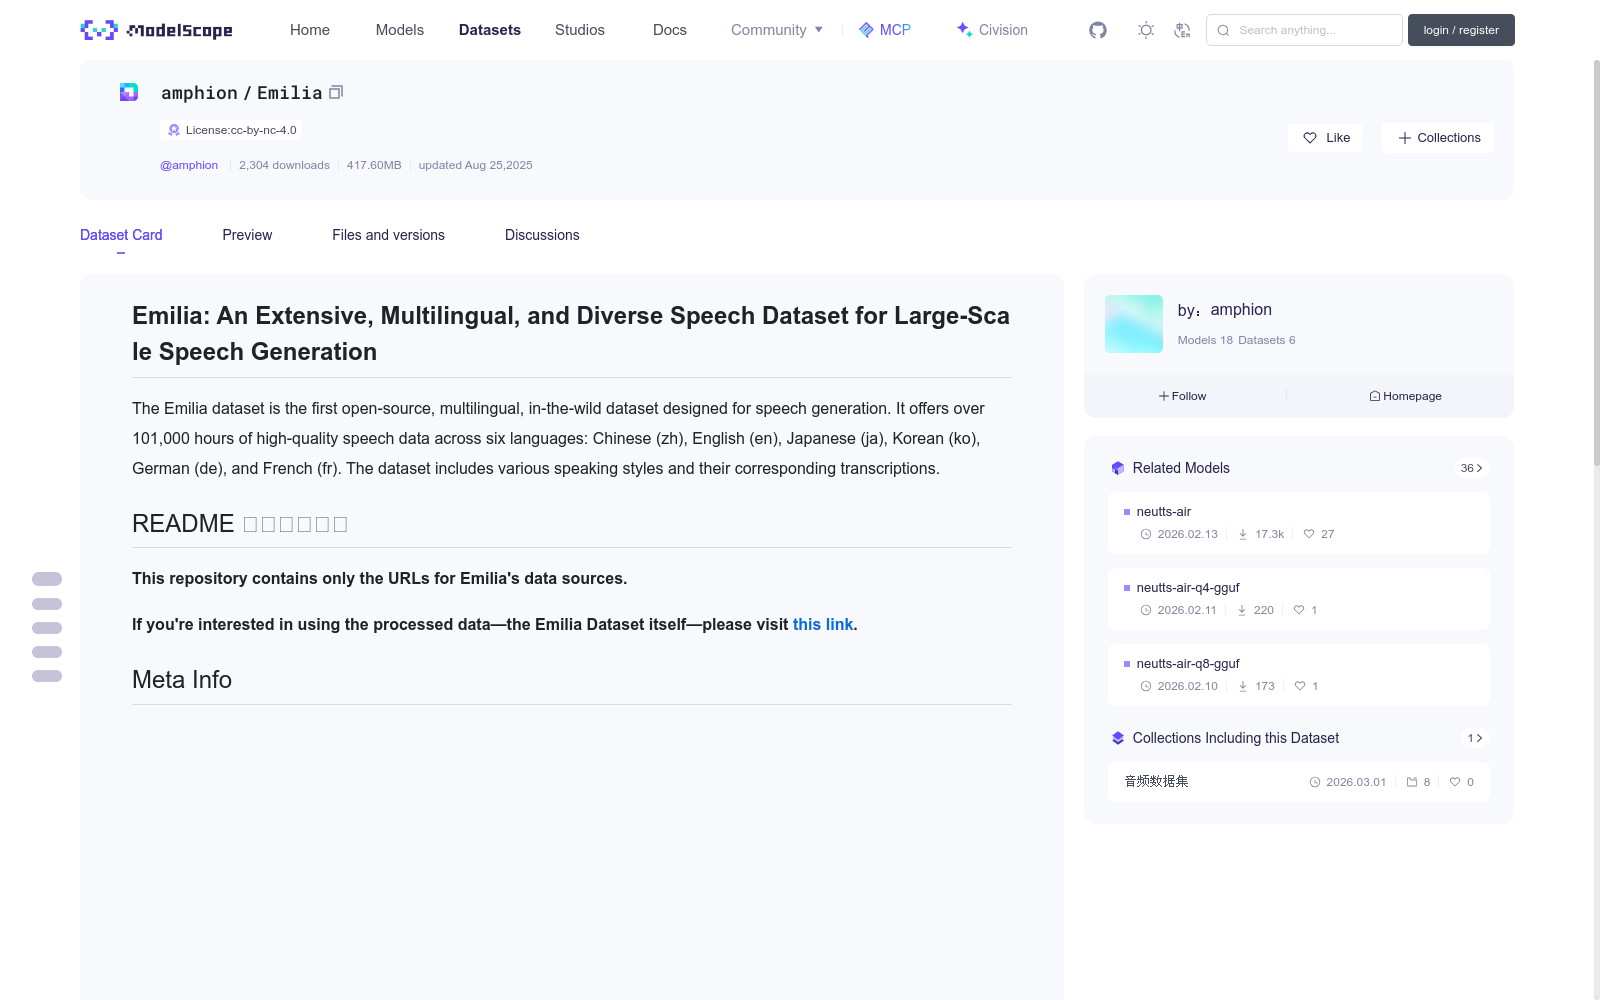Click the "17.3k" download count
Image resolution: width=1600 pixels, height=1000 pixels.
pos(1270,534)
